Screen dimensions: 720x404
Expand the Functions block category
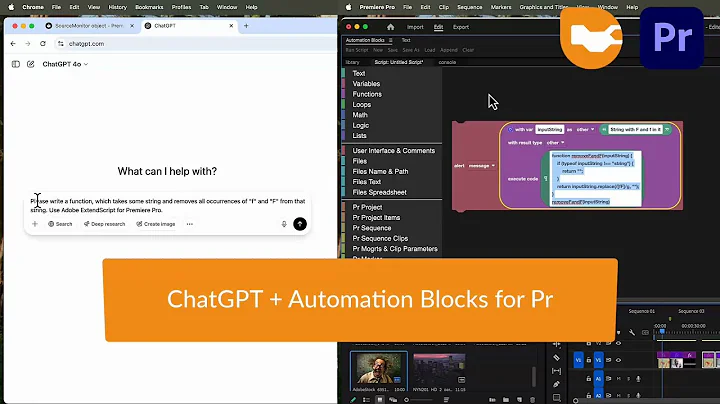[367, 94]
